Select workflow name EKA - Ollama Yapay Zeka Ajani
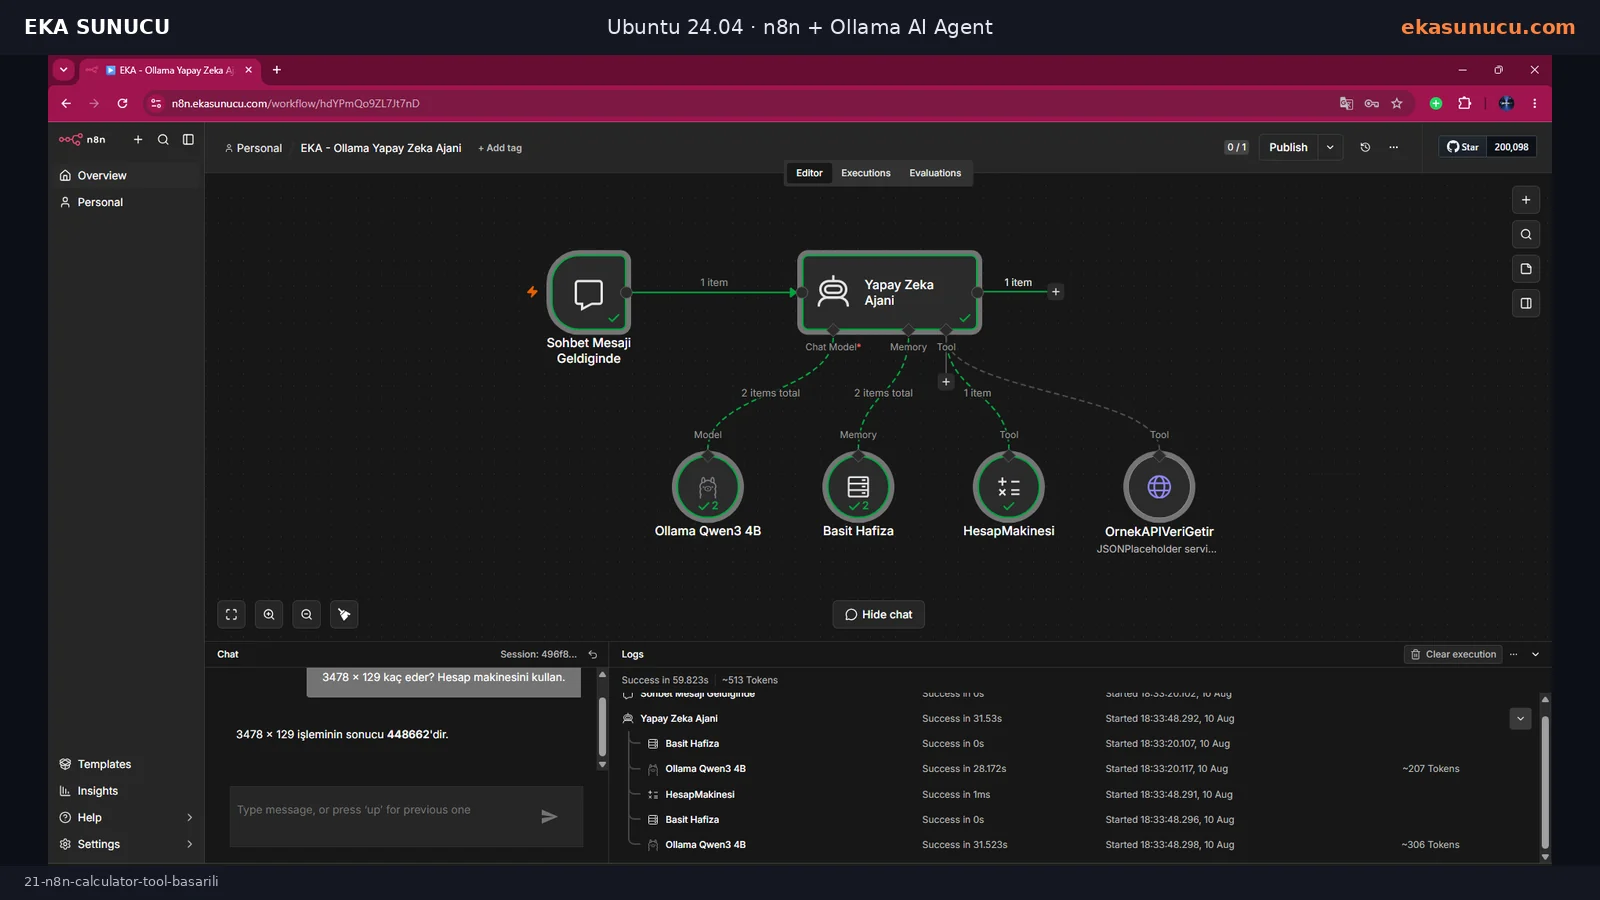The width and height of the screenshot is (1600, 900). pos(381,148)
